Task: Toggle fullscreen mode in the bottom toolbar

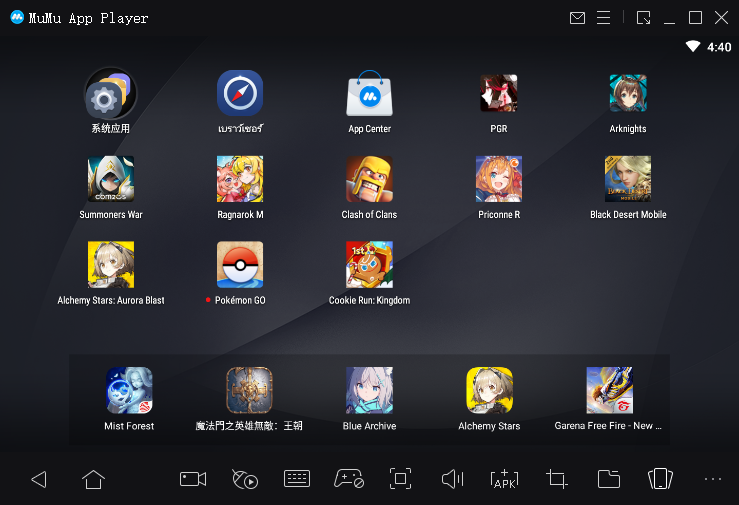Action: click(x=400, y=479)
